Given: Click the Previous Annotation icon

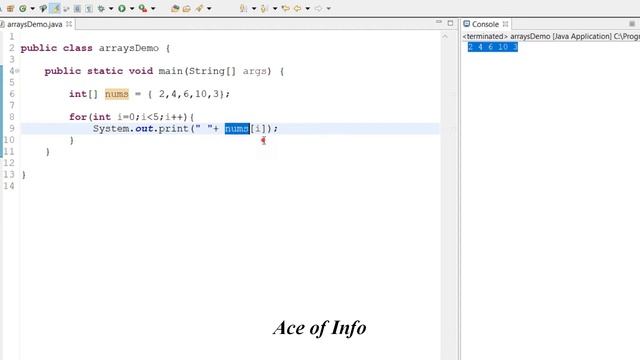Looking at the screenshot, I should point(264,8).
